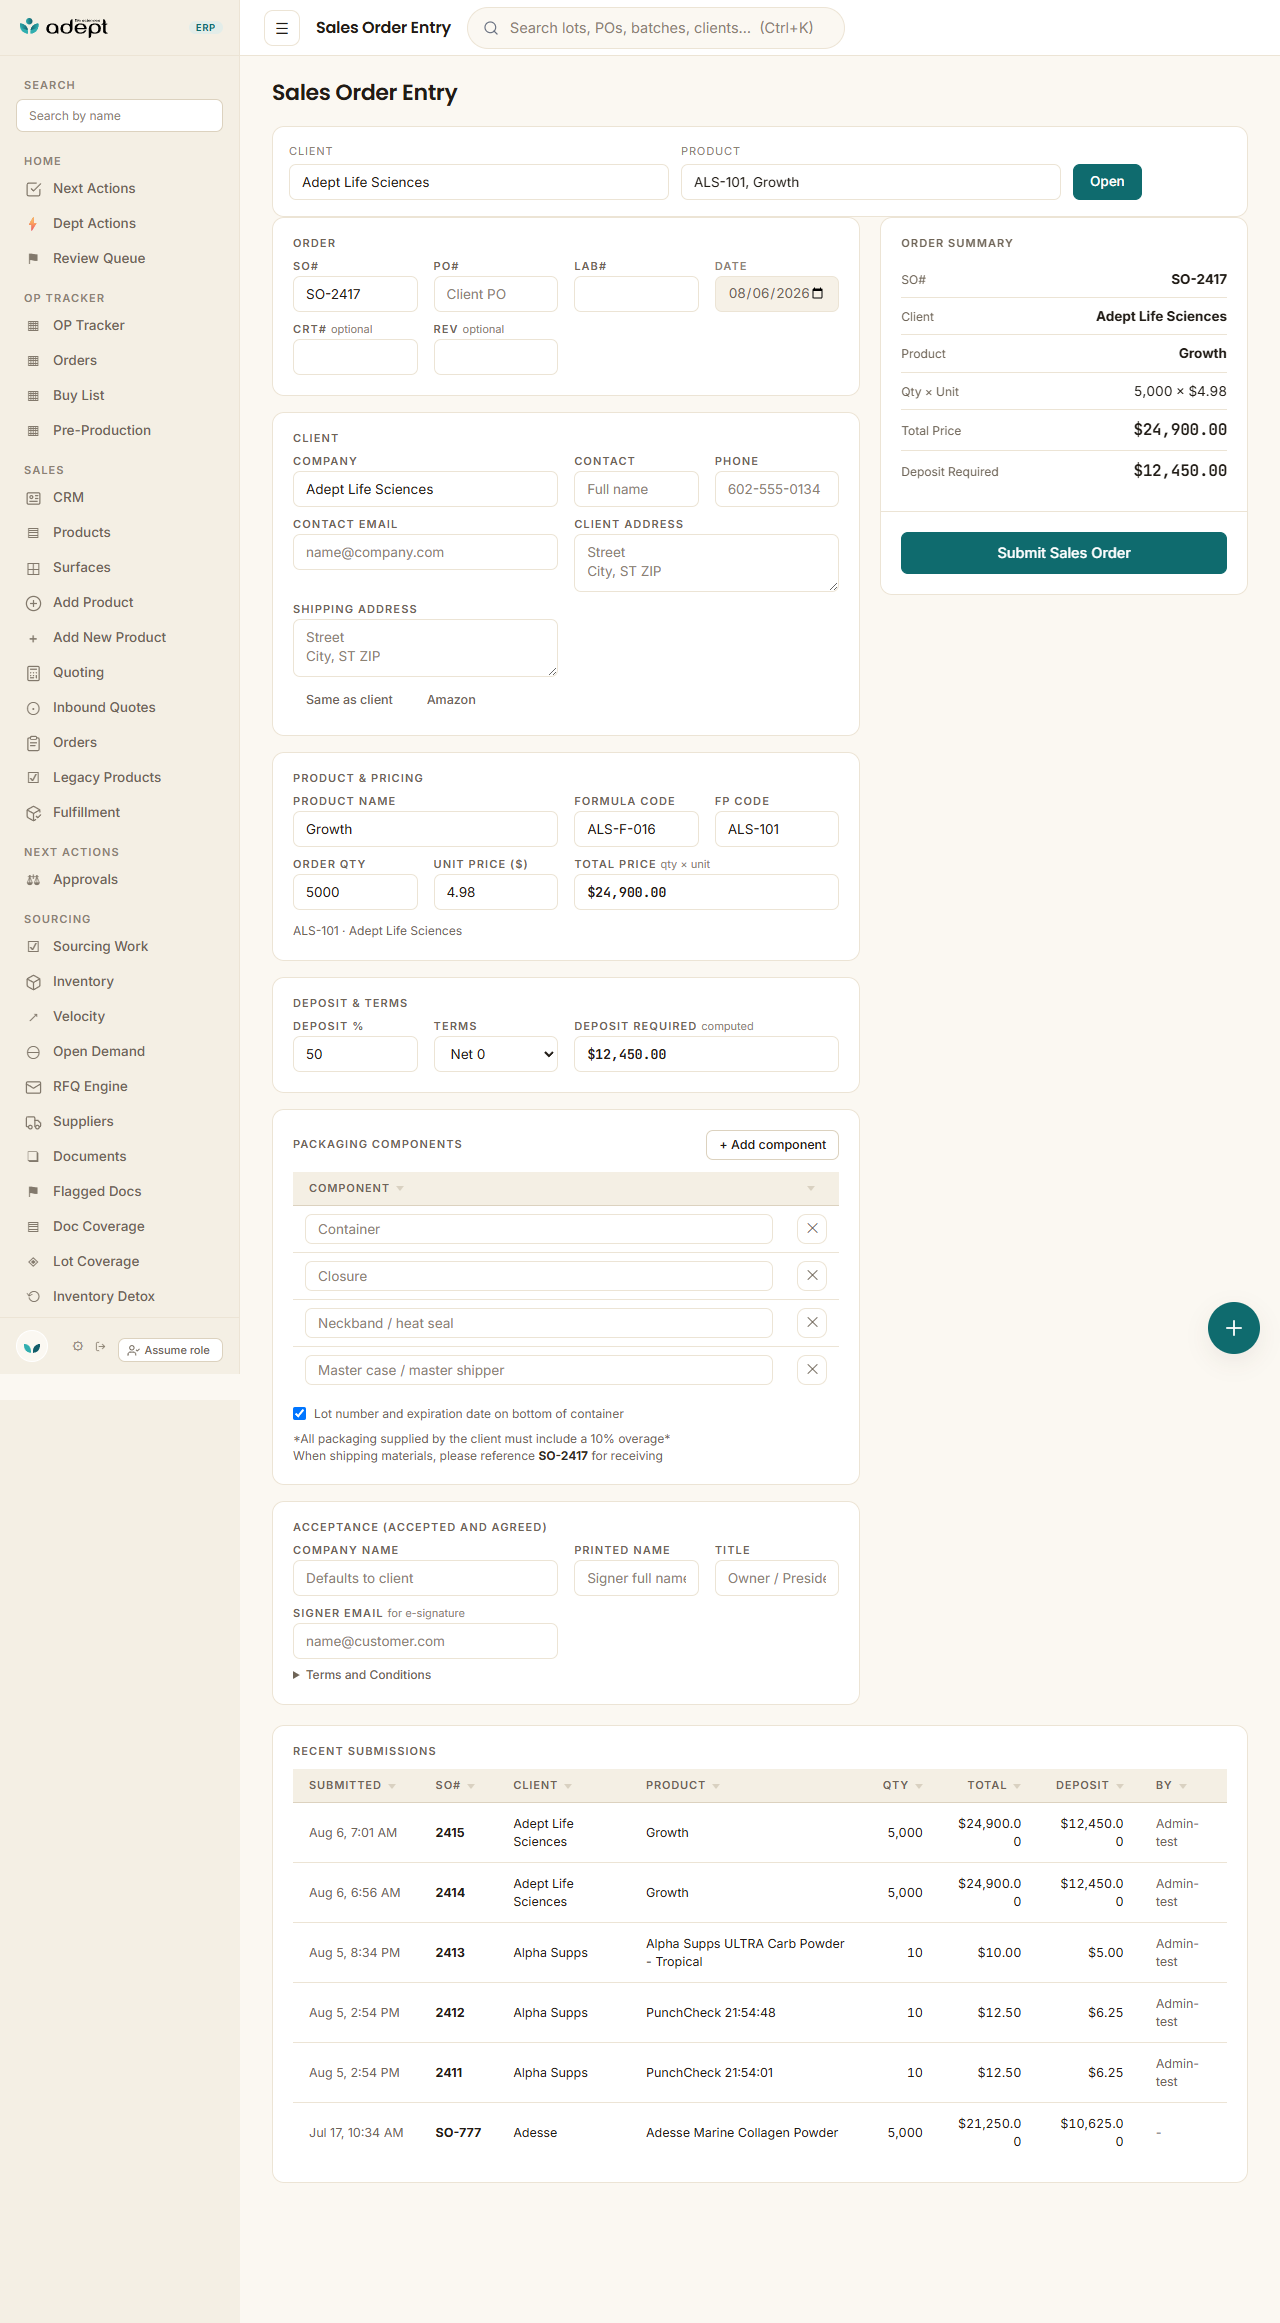Click the Order Qty field showing 5000
Viewport: 1280px width, 2323px height.
pos(355,892)
